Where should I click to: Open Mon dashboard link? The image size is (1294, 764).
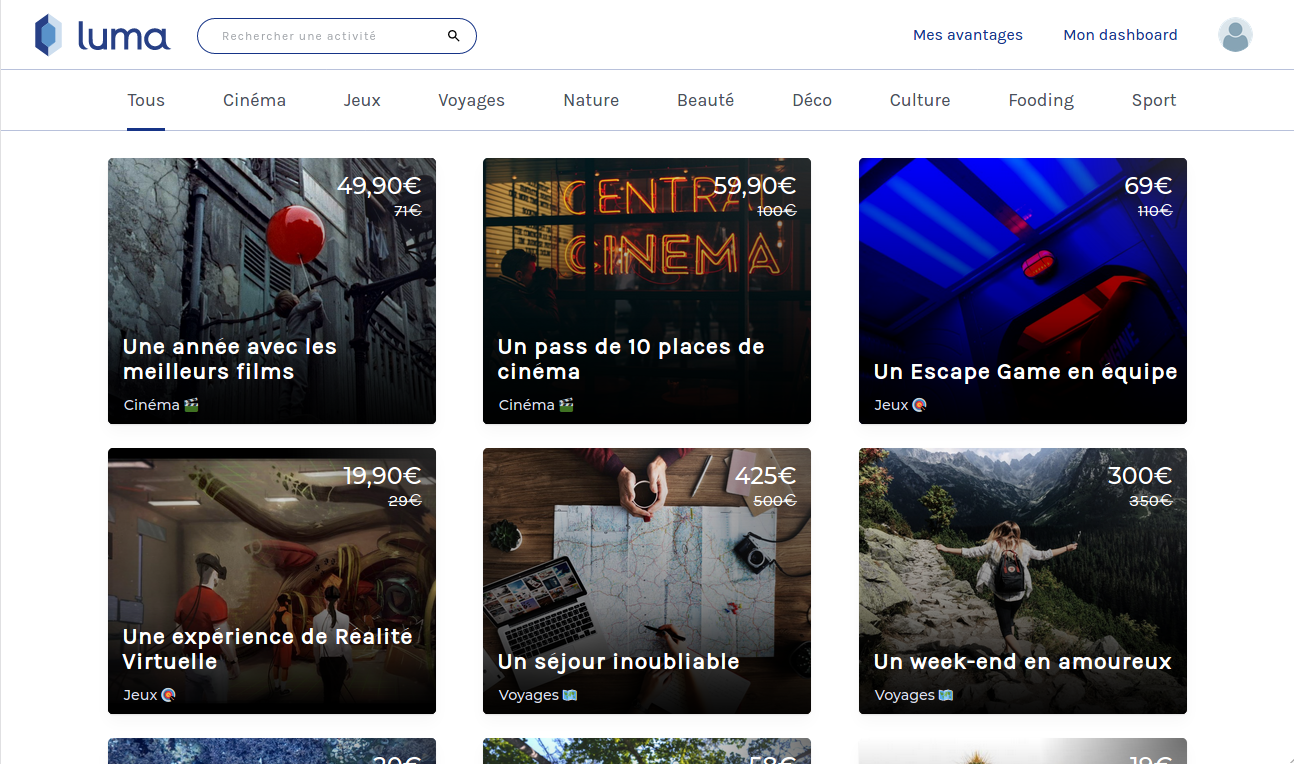click(x=1120, y=35)
